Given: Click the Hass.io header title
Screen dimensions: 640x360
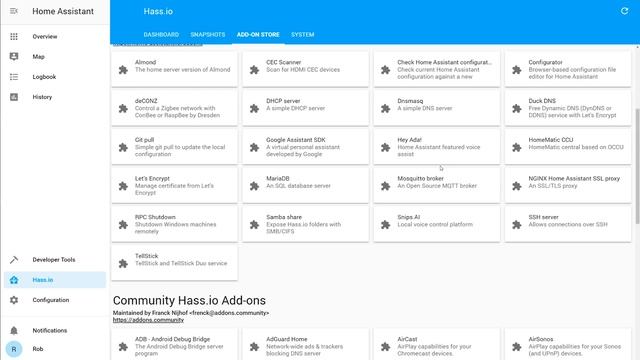Looking at the screenshot, I should click(x=158, y=11).
